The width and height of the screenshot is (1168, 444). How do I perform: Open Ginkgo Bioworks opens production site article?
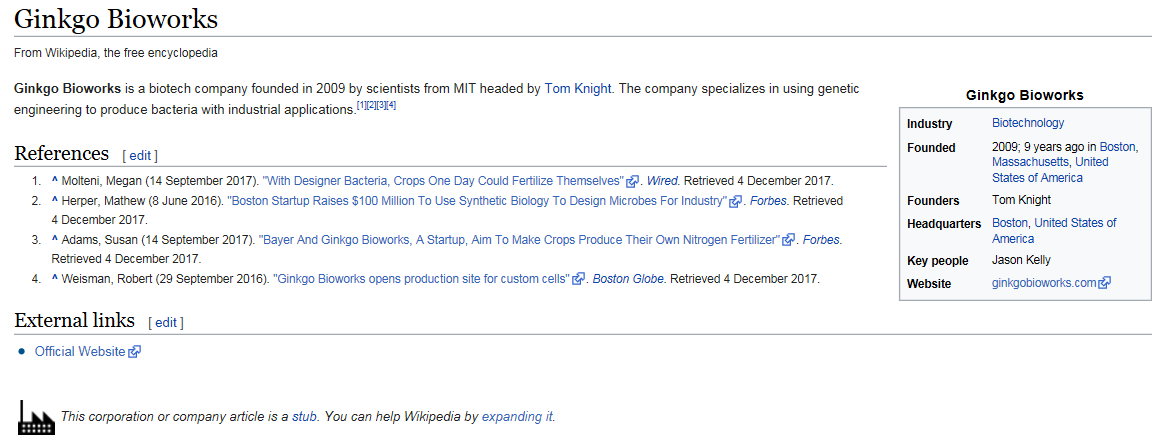[422, 279]
